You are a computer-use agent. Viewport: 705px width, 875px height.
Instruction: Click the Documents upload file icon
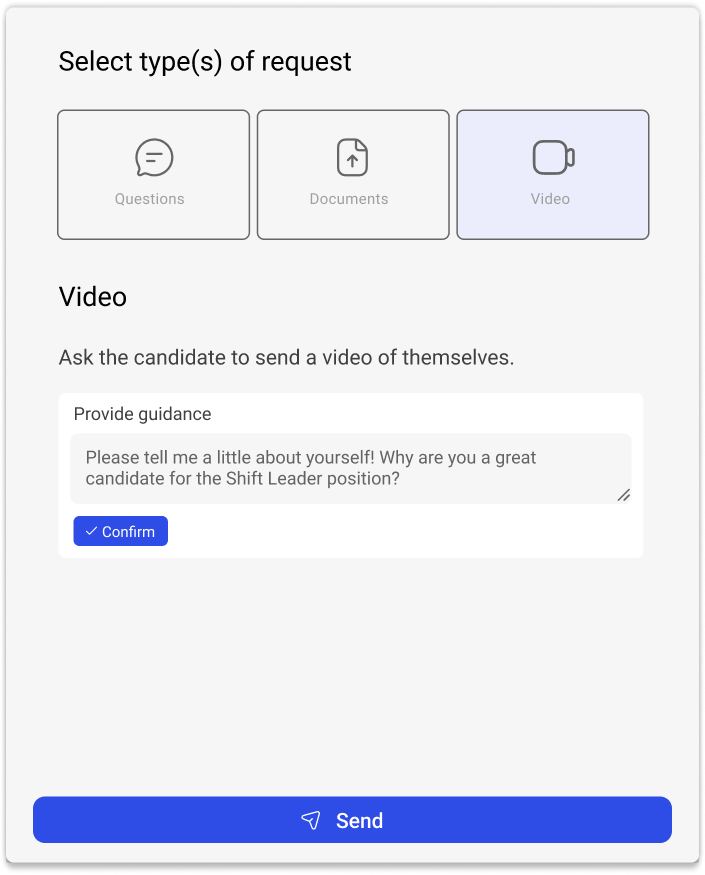click(x=352, y=157)
